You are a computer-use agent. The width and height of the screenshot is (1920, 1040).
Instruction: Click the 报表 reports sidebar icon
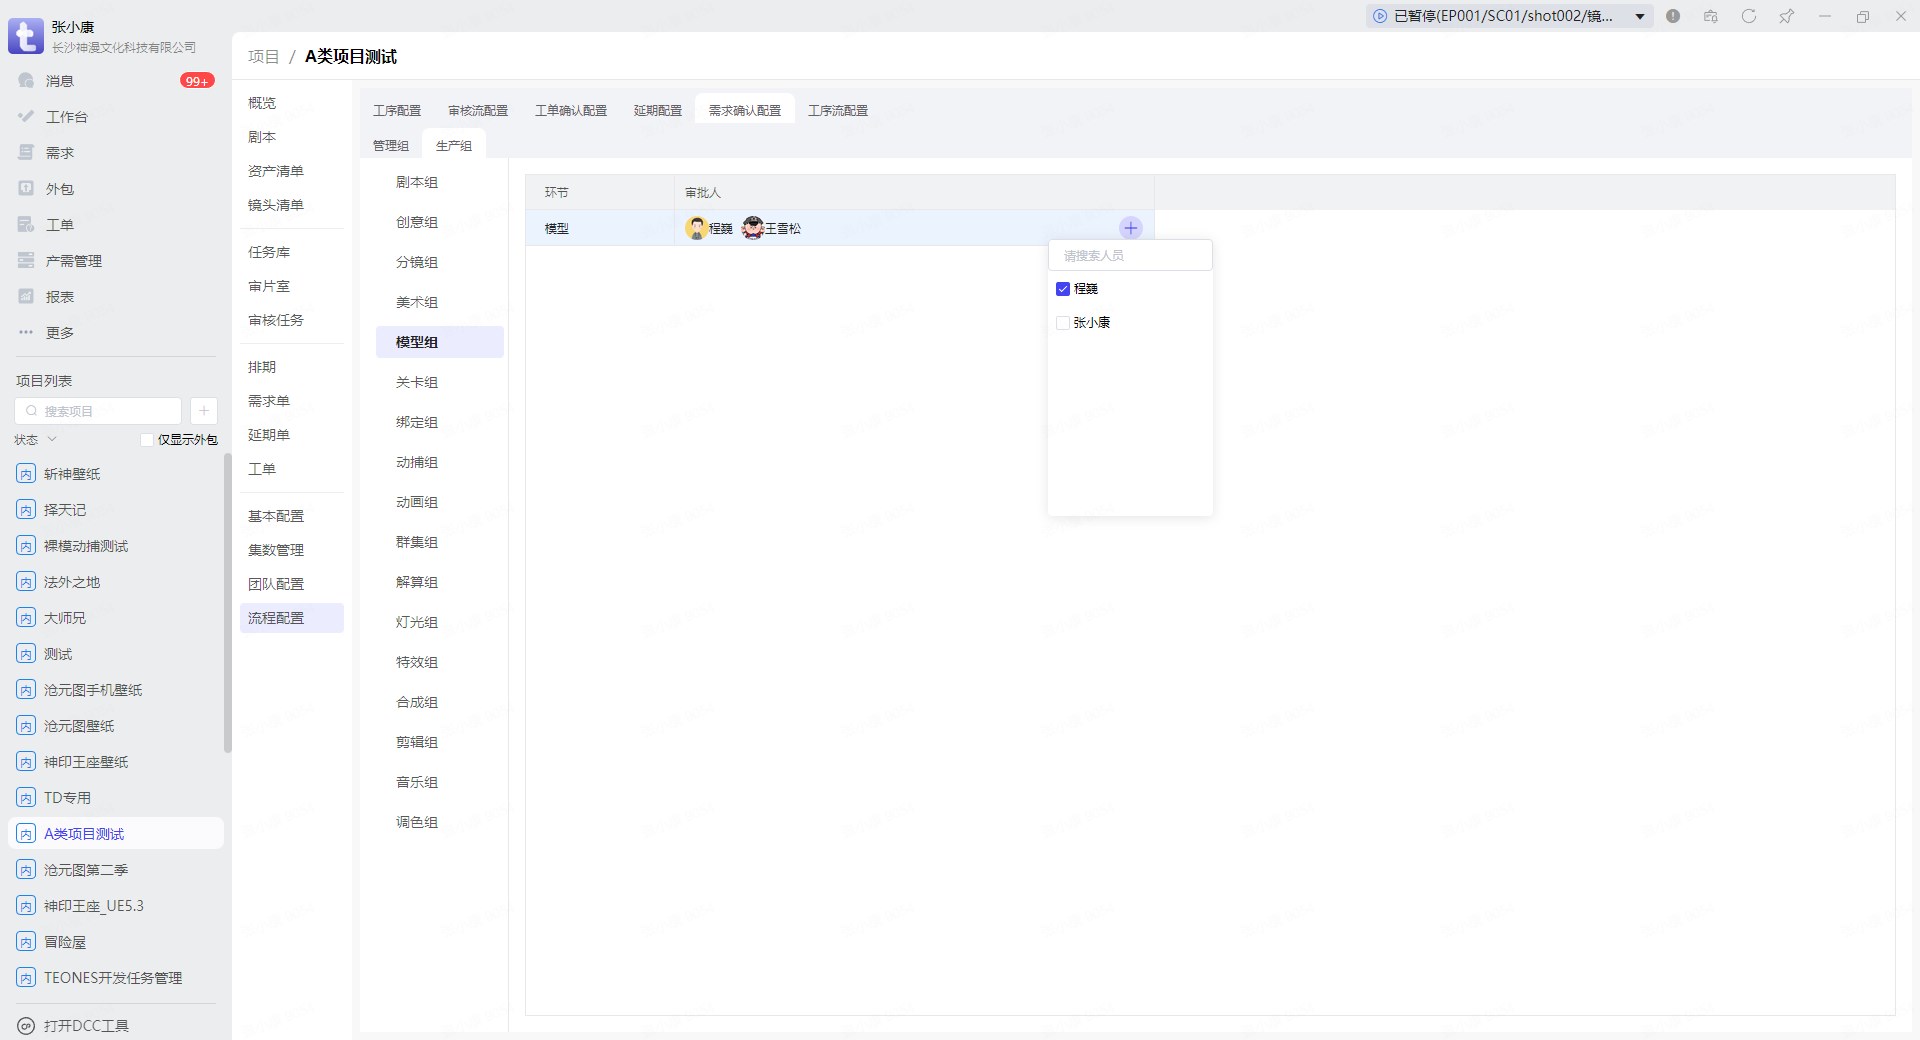click(27, 297)
